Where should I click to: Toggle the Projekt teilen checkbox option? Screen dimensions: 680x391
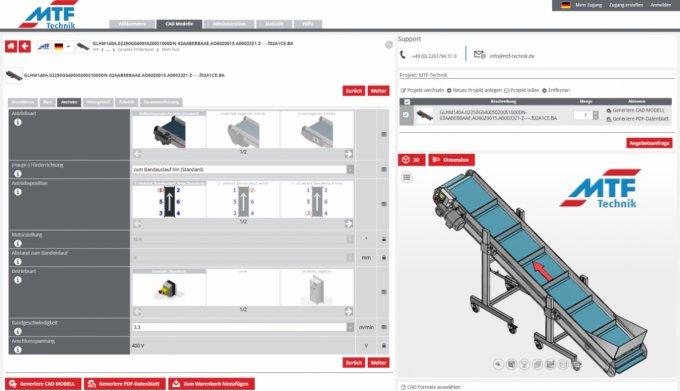pyautogui.click(x=506, y=90)
